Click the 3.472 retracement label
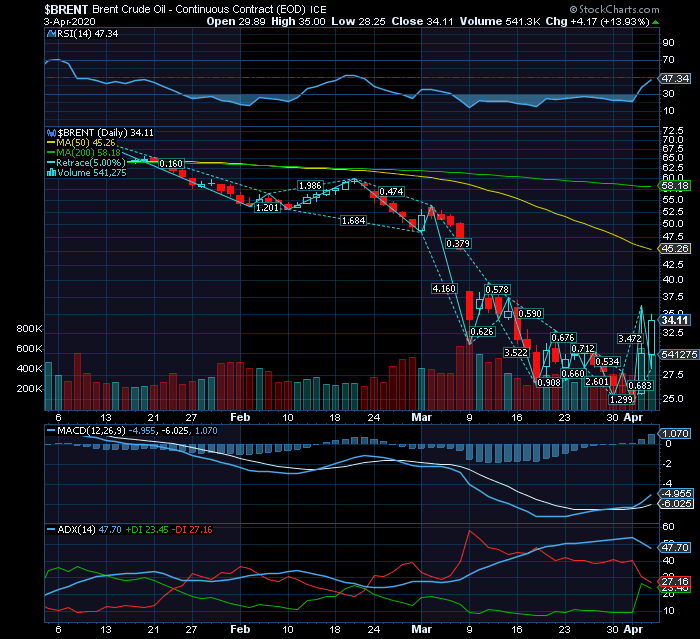700x639 pixels. click(x=629, y=338)
